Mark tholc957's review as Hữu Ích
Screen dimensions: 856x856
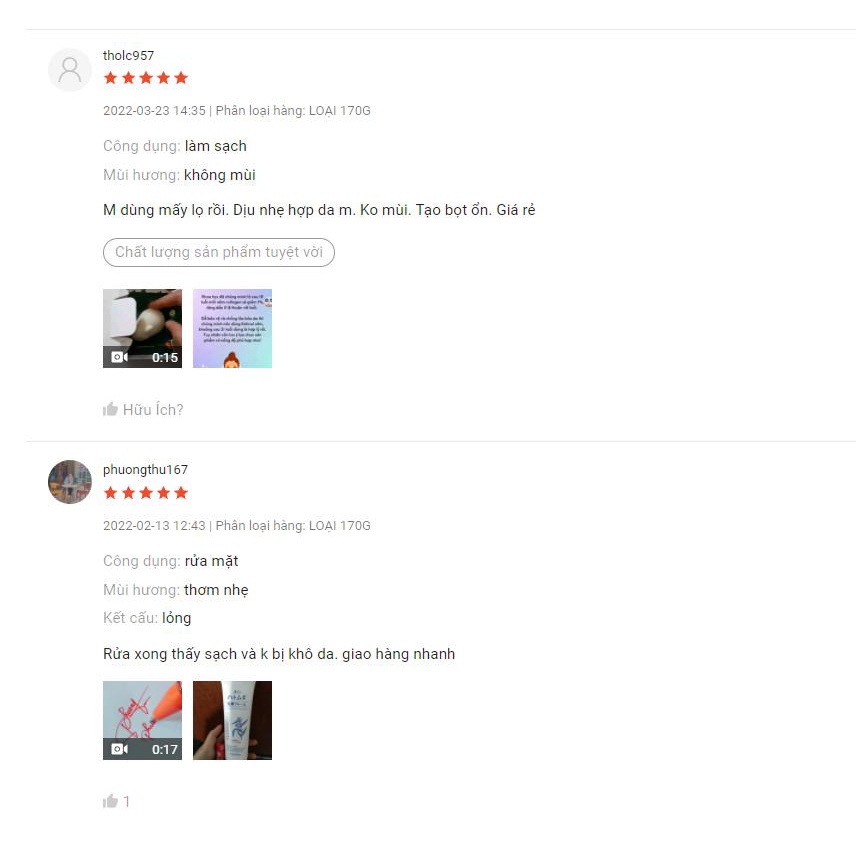(143, 409)
